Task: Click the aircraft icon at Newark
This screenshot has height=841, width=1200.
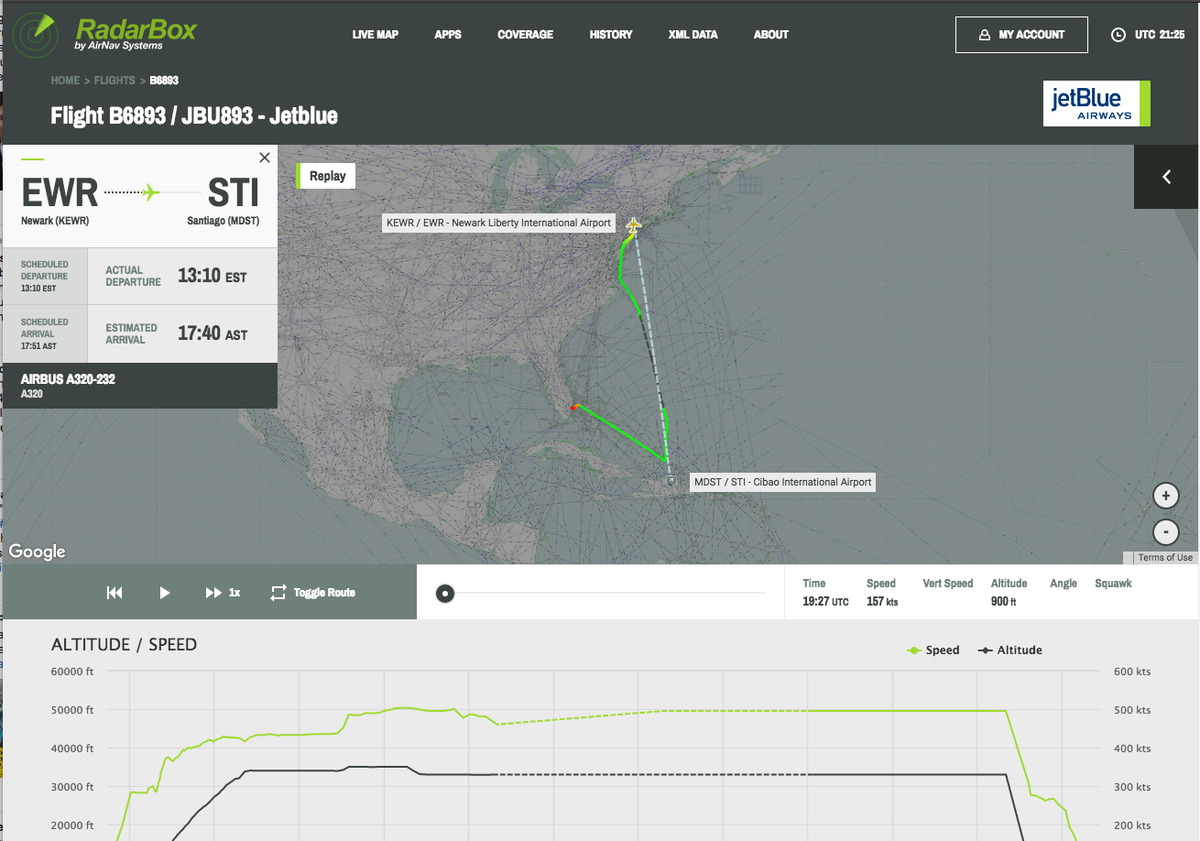Action: (x=633, y=226)
